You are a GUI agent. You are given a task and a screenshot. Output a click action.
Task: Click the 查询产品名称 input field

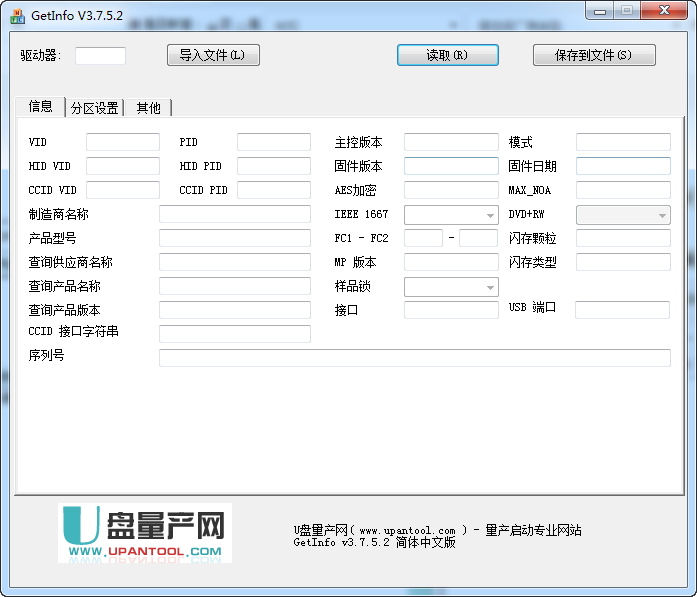[235, 286]
